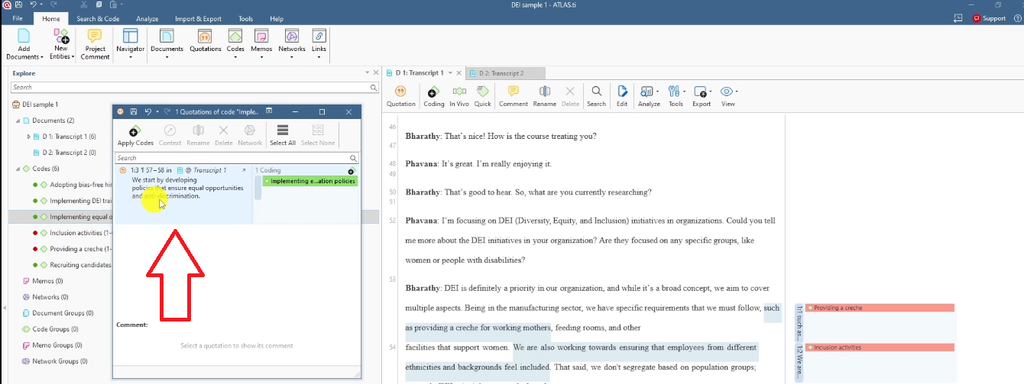The width and height of the screenshot is (1024, 384).
Task: Select the In Vivo coding tool
Action: pos(459,96)
